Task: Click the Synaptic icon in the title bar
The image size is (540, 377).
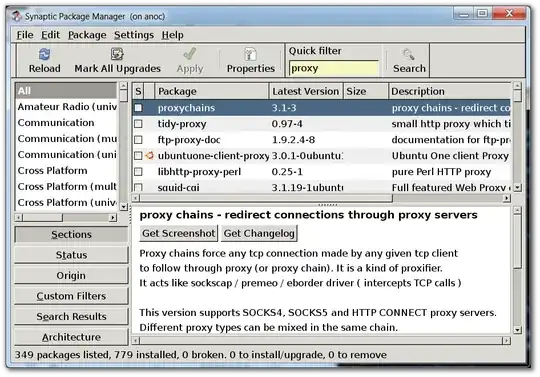Action: 17,16
